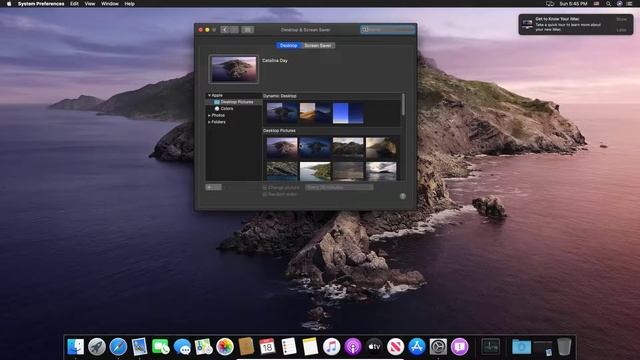Screen dimensions: 640x360
Task: Click the menu bar clock
Action: coord(573,4)
